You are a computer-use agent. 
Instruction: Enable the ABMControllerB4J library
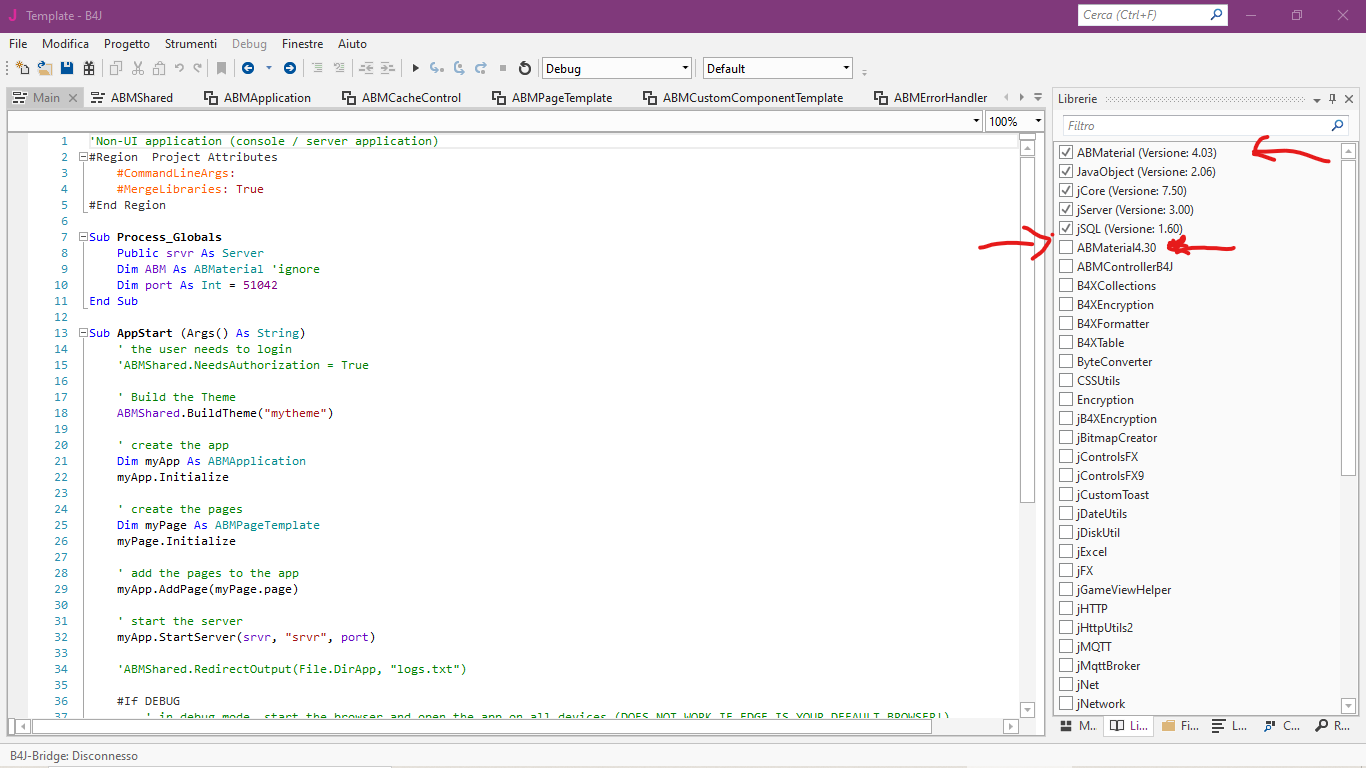[1066, 267]
